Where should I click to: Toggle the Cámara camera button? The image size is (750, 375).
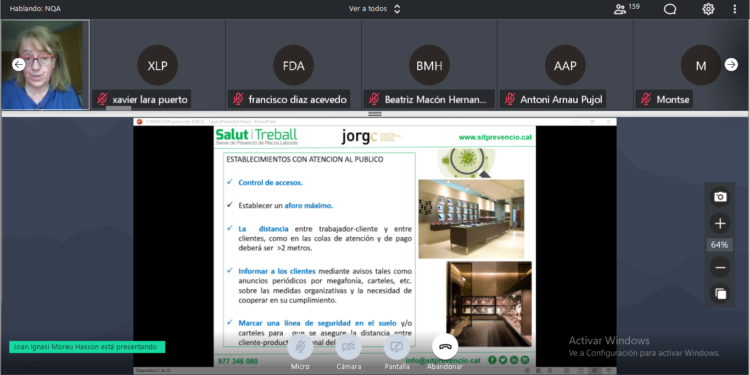pos(348,346)
